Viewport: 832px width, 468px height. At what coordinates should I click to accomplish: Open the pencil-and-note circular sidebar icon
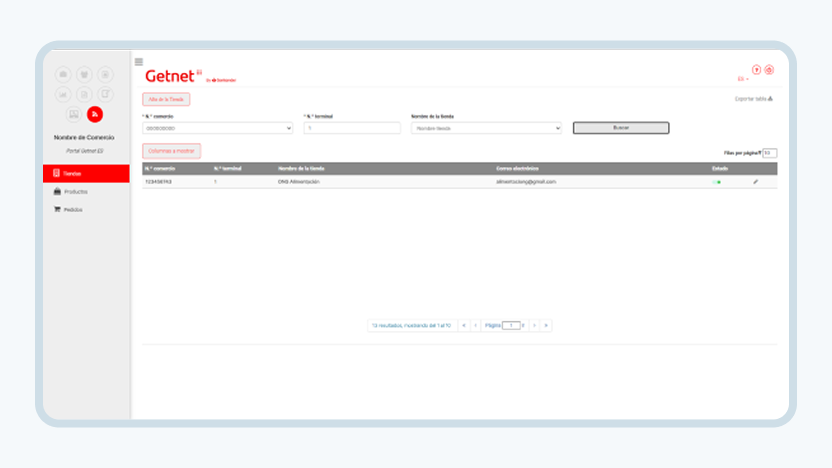click(x=105, y=94)
